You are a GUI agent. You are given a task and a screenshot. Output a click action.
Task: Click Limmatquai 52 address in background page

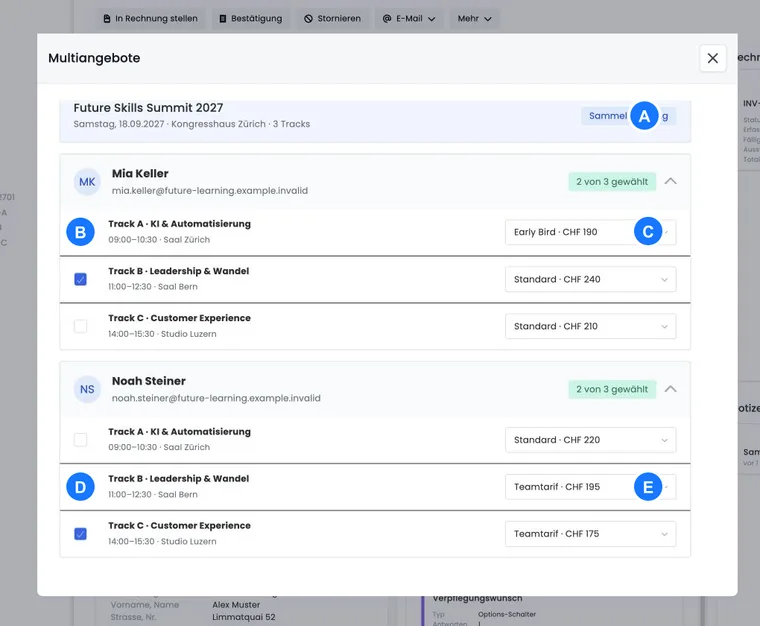(244, 617)
